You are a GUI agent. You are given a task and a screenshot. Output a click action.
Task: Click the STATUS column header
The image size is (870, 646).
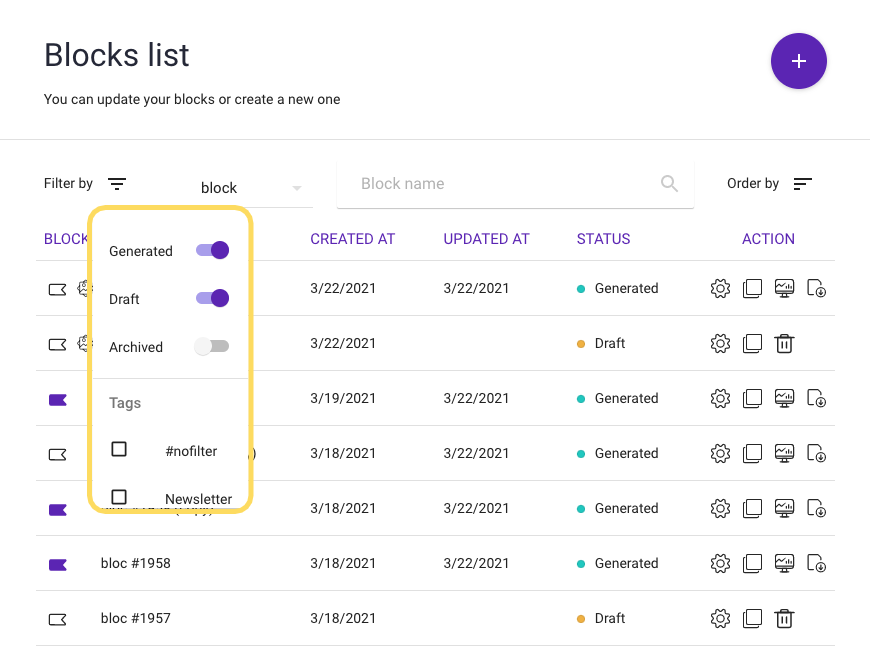coord(603,239)
